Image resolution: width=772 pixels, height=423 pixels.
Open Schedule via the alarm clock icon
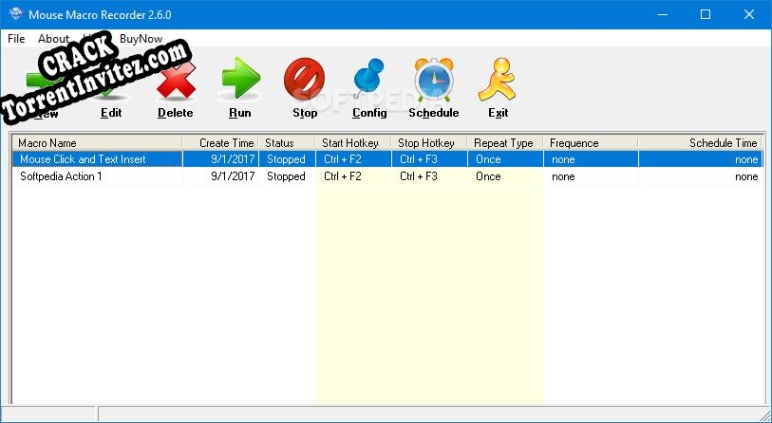pos(433,79)
